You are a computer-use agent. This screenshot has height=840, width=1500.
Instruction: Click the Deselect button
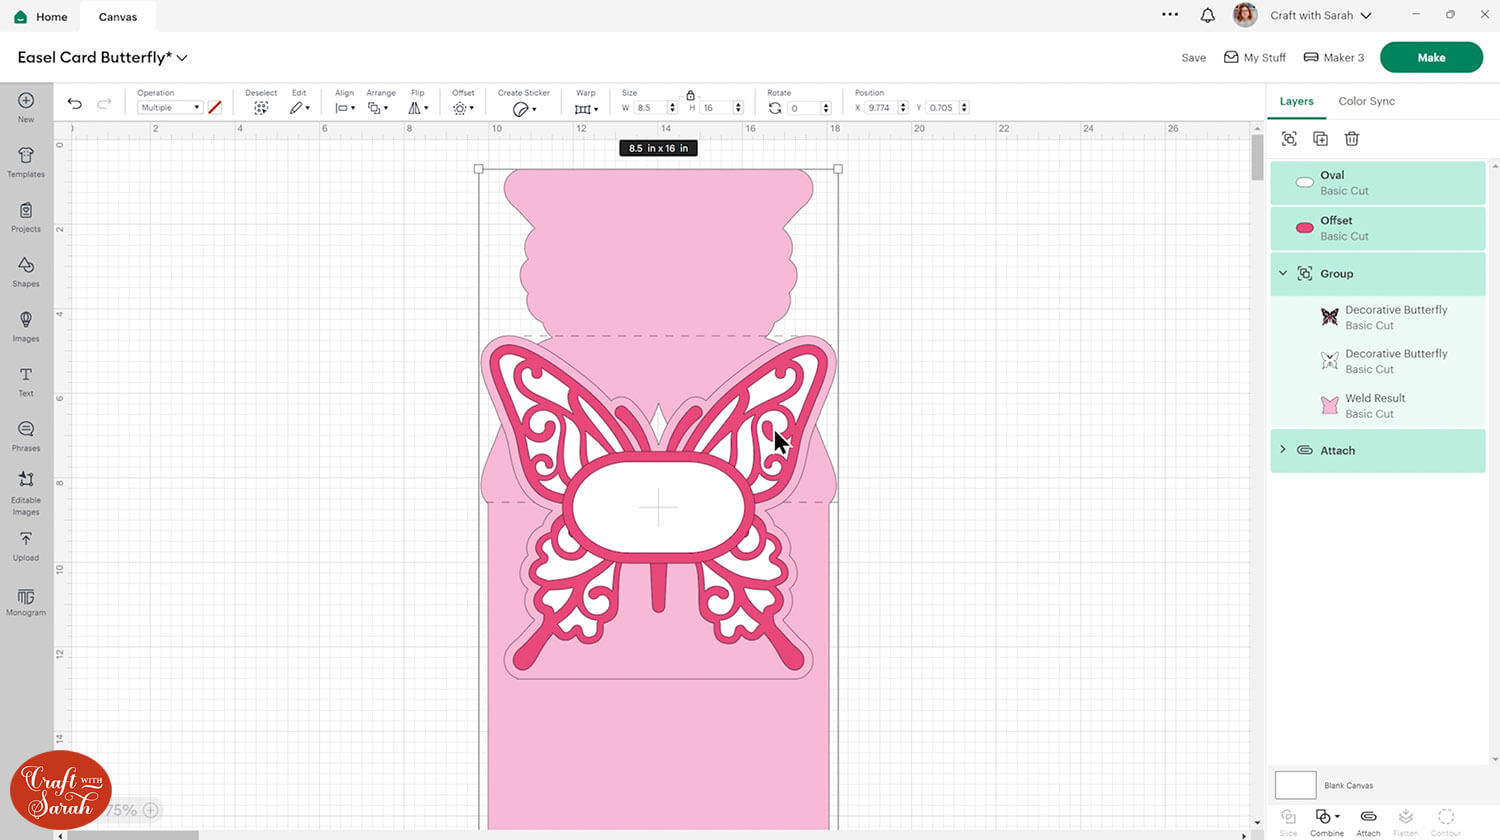[261, 107]
